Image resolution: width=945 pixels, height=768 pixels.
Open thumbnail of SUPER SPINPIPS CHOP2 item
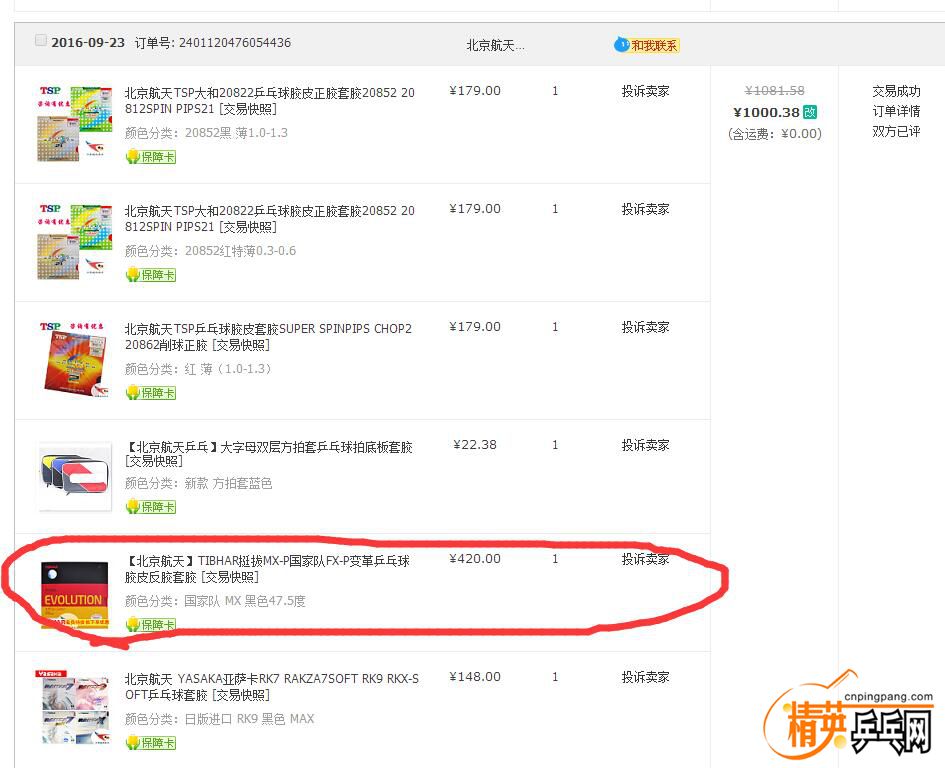[75, 360]
